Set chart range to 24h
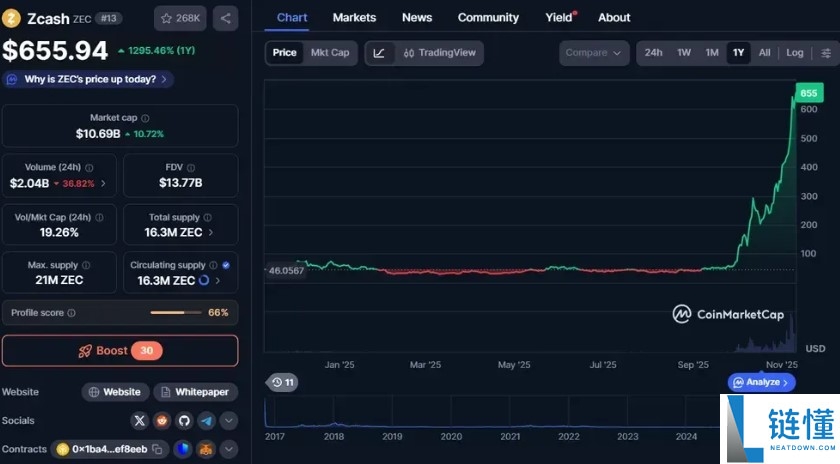This screenshot has width=840, height=464. tap(653, 53)
